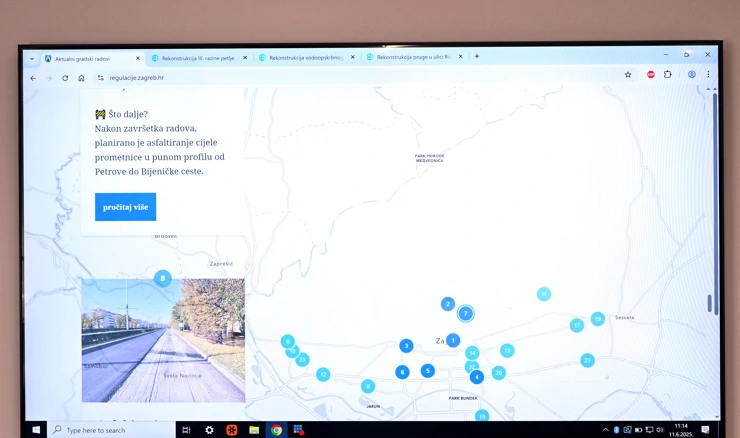Close the Rekonstrukcija pruge tab
This screenshot has width=740, height=438.
461,56
